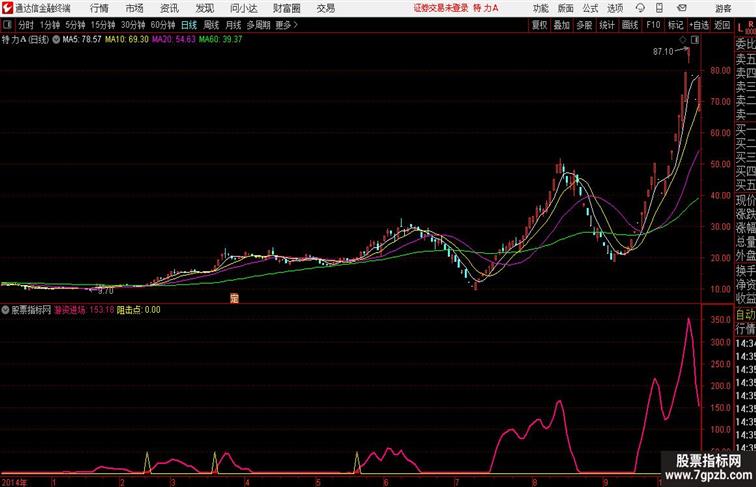Click the 标记 mark button
This screenshot has height=487, width=756.
[x=675, y=25]
